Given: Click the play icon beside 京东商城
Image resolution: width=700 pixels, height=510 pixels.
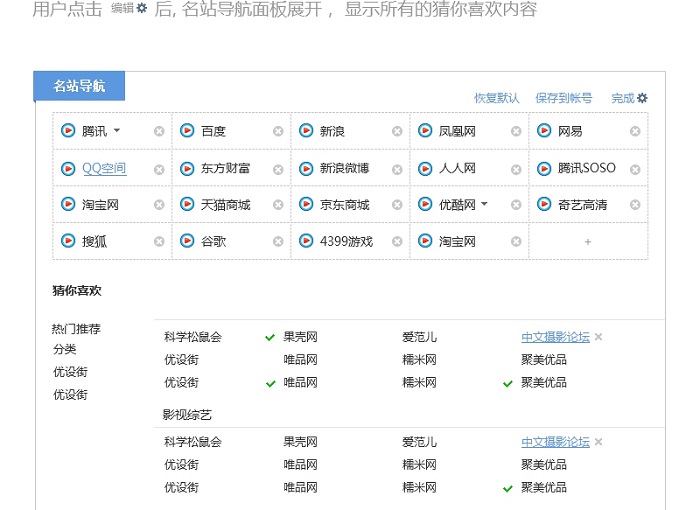Looking at the screenshot, I should click(x=306, y=204).
